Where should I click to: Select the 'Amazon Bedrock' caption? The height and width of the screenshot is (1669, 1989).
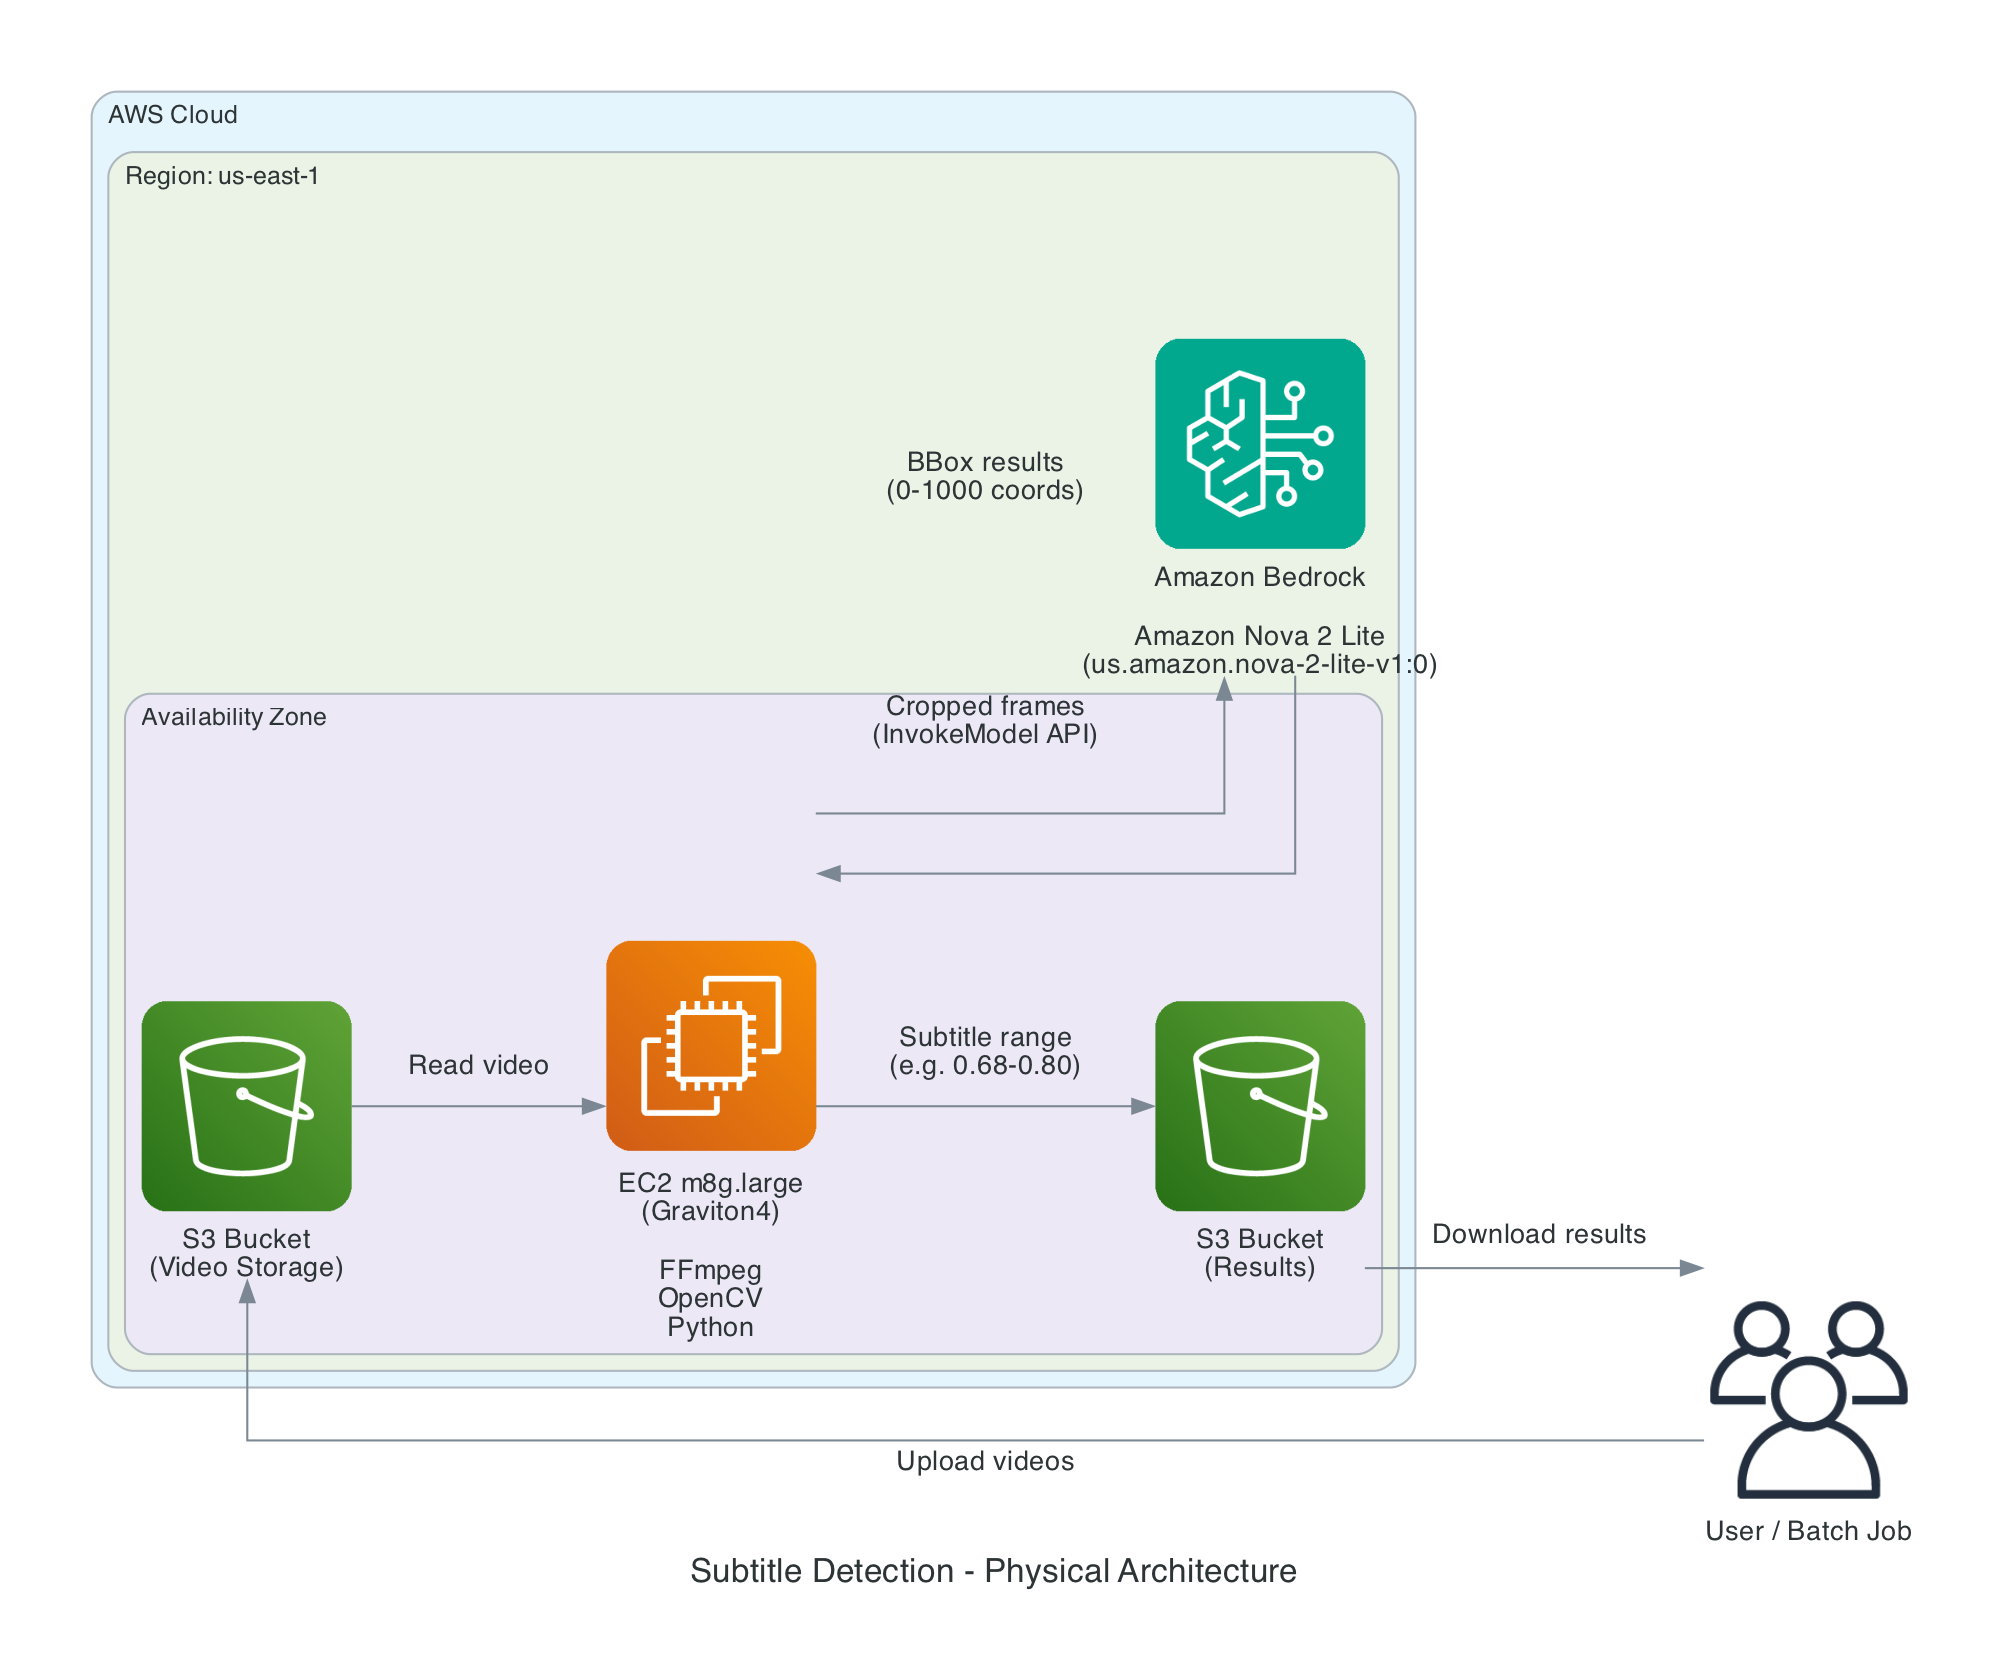[1259, 577]
